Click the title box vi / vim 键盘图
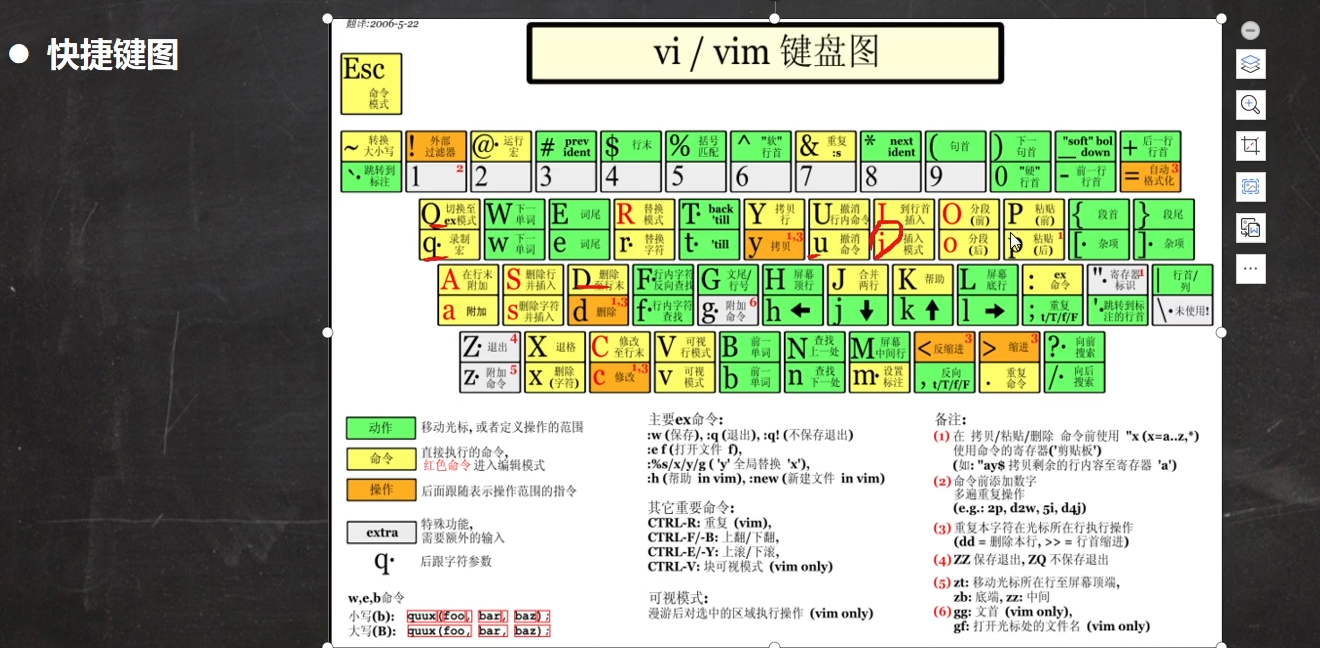 765,53
